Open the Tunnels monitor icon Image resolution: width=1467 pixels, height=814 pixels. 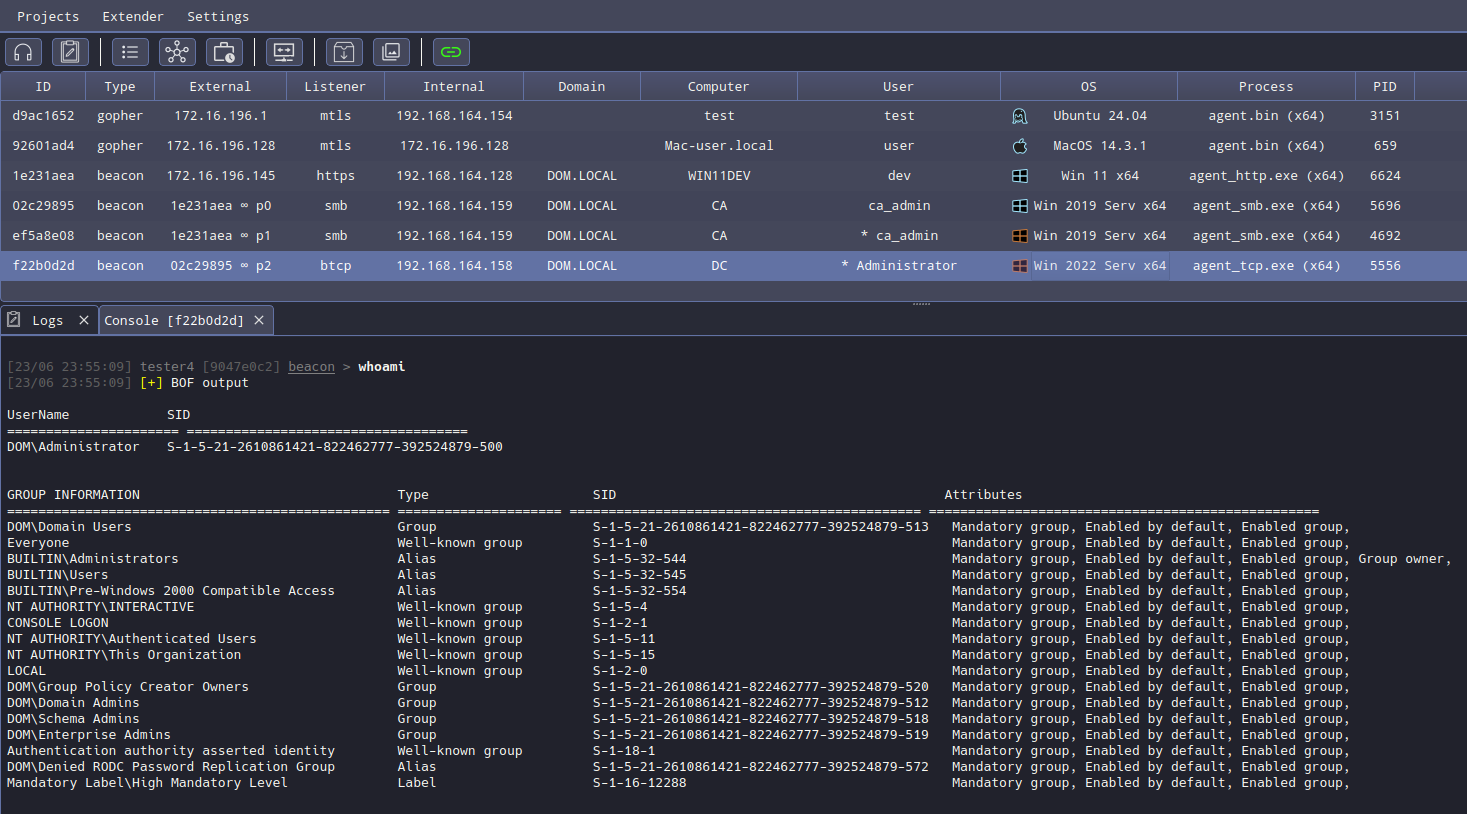point(284,52)
